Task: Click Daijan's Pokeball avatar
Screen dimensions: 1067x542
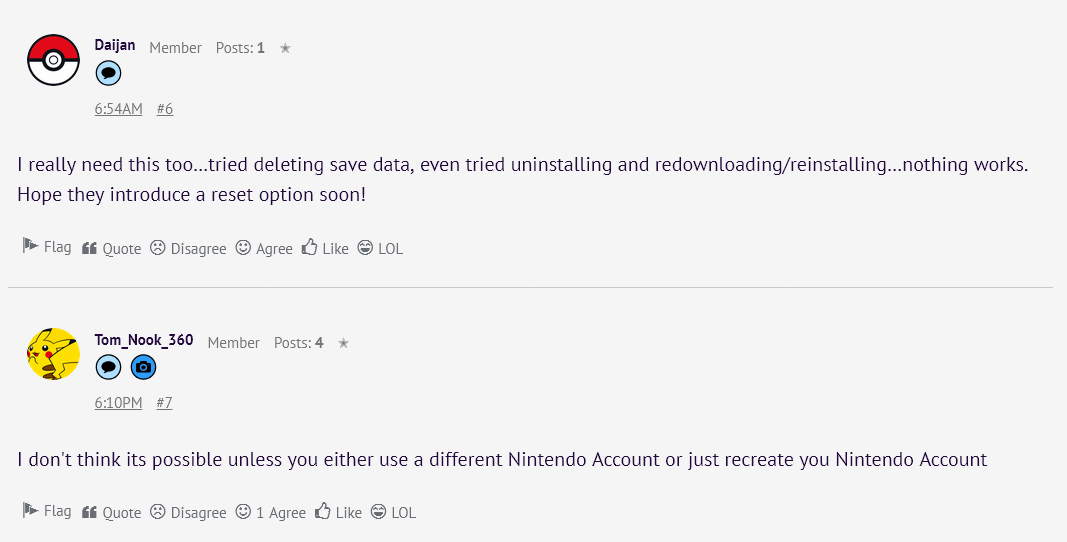Action: click(53, 60)
